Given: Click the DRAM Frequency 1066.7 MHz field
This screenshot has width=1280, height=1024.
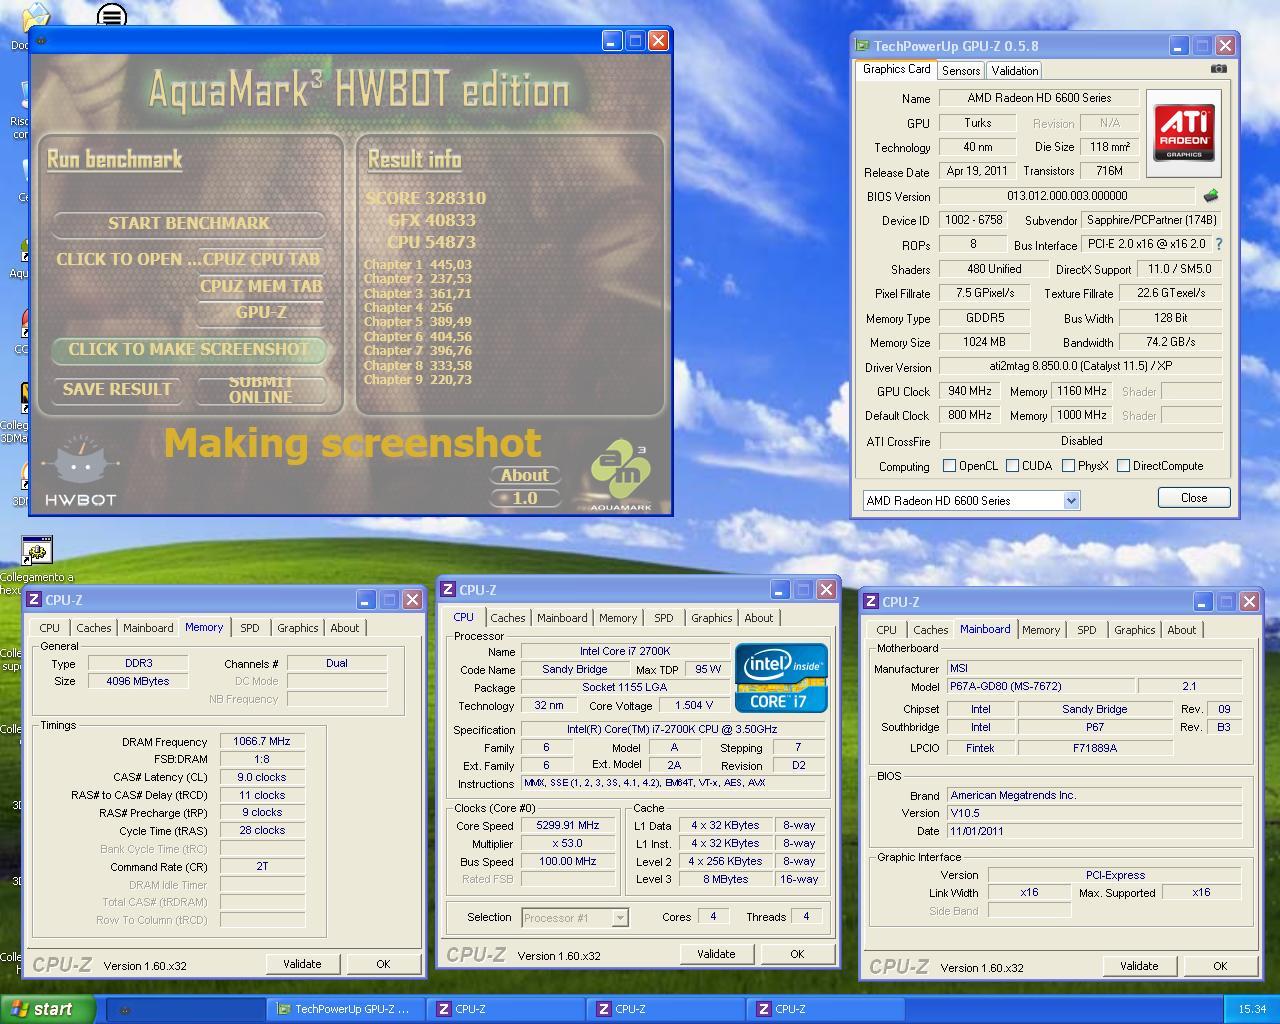Looking at the screenshot, I should [262, 742].
